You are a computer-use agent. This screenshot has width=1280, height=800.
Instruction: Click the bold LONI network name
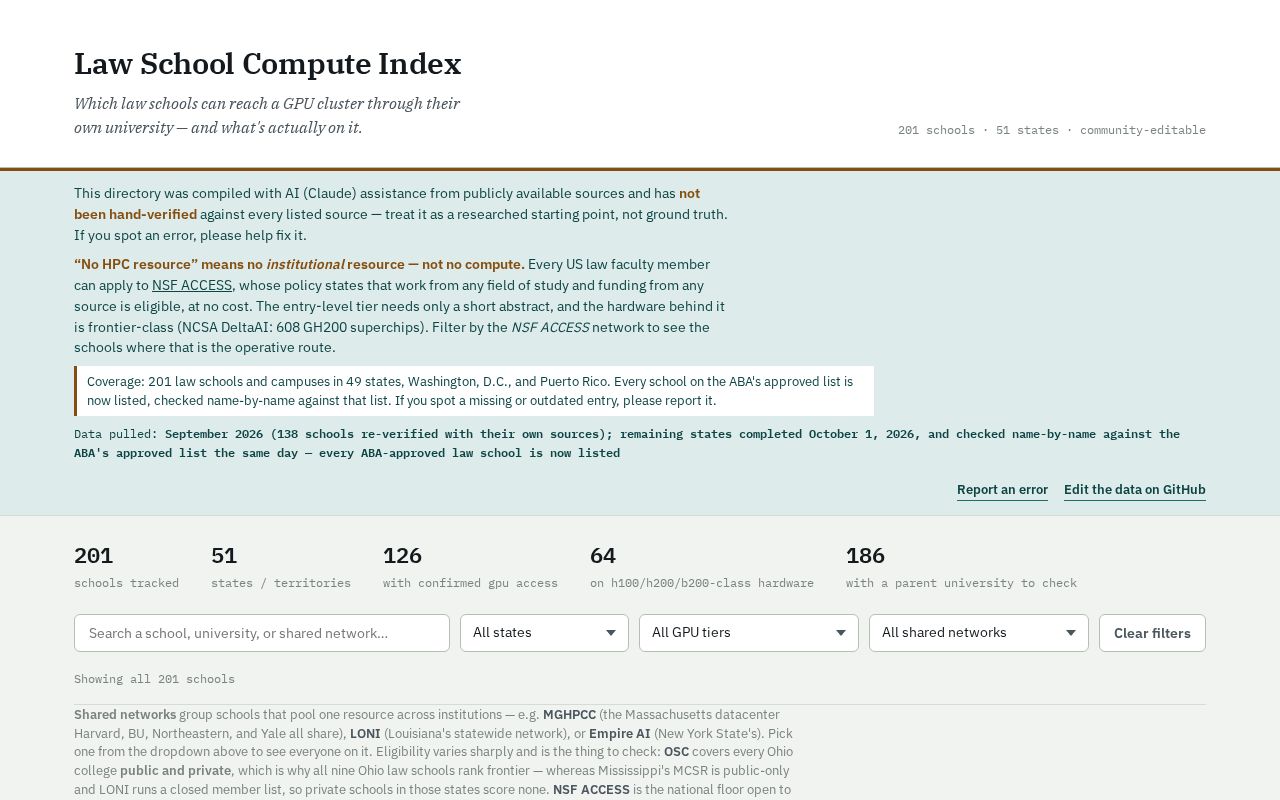[x=365, y=733]
